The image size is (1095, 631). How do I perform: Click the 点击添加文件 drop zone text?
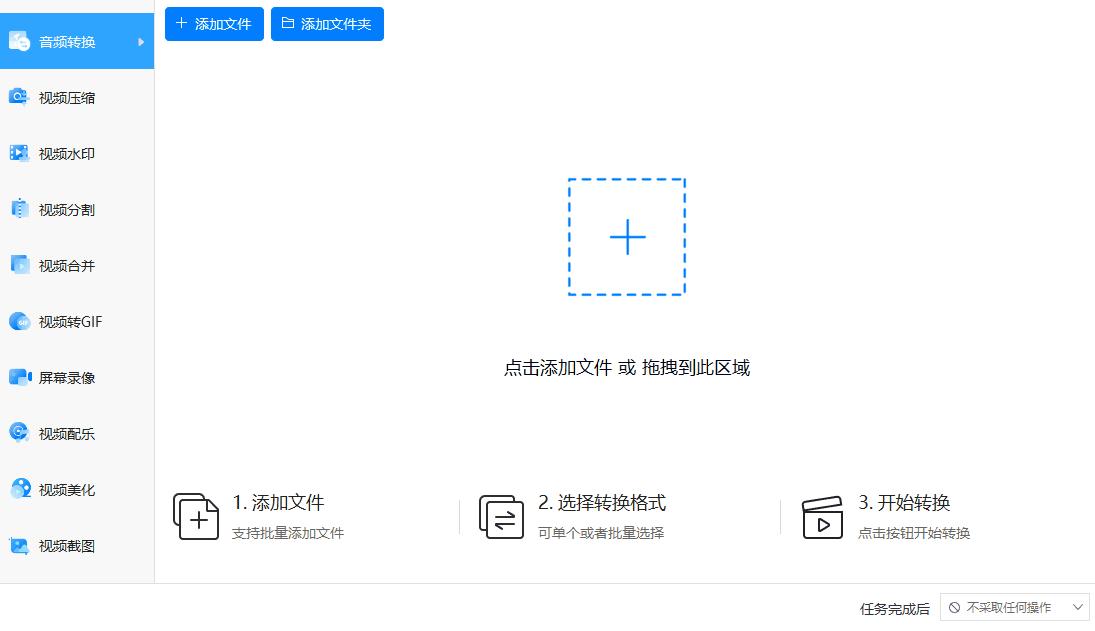point(627,368)
